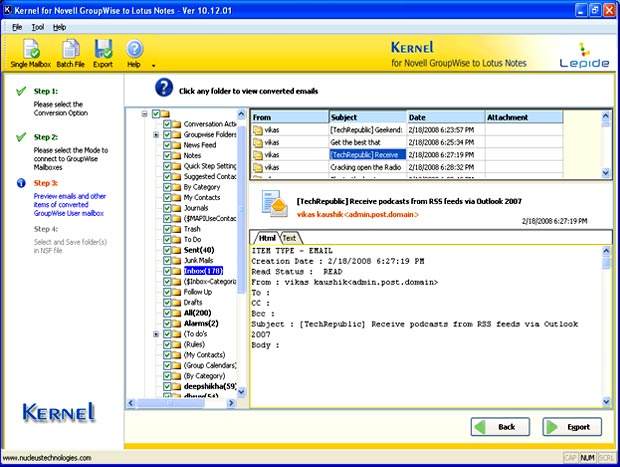Click the folder tree horizontal scrollbar thumb
Image resolution: width=620 pixels, height=467 pixels.
171,403
